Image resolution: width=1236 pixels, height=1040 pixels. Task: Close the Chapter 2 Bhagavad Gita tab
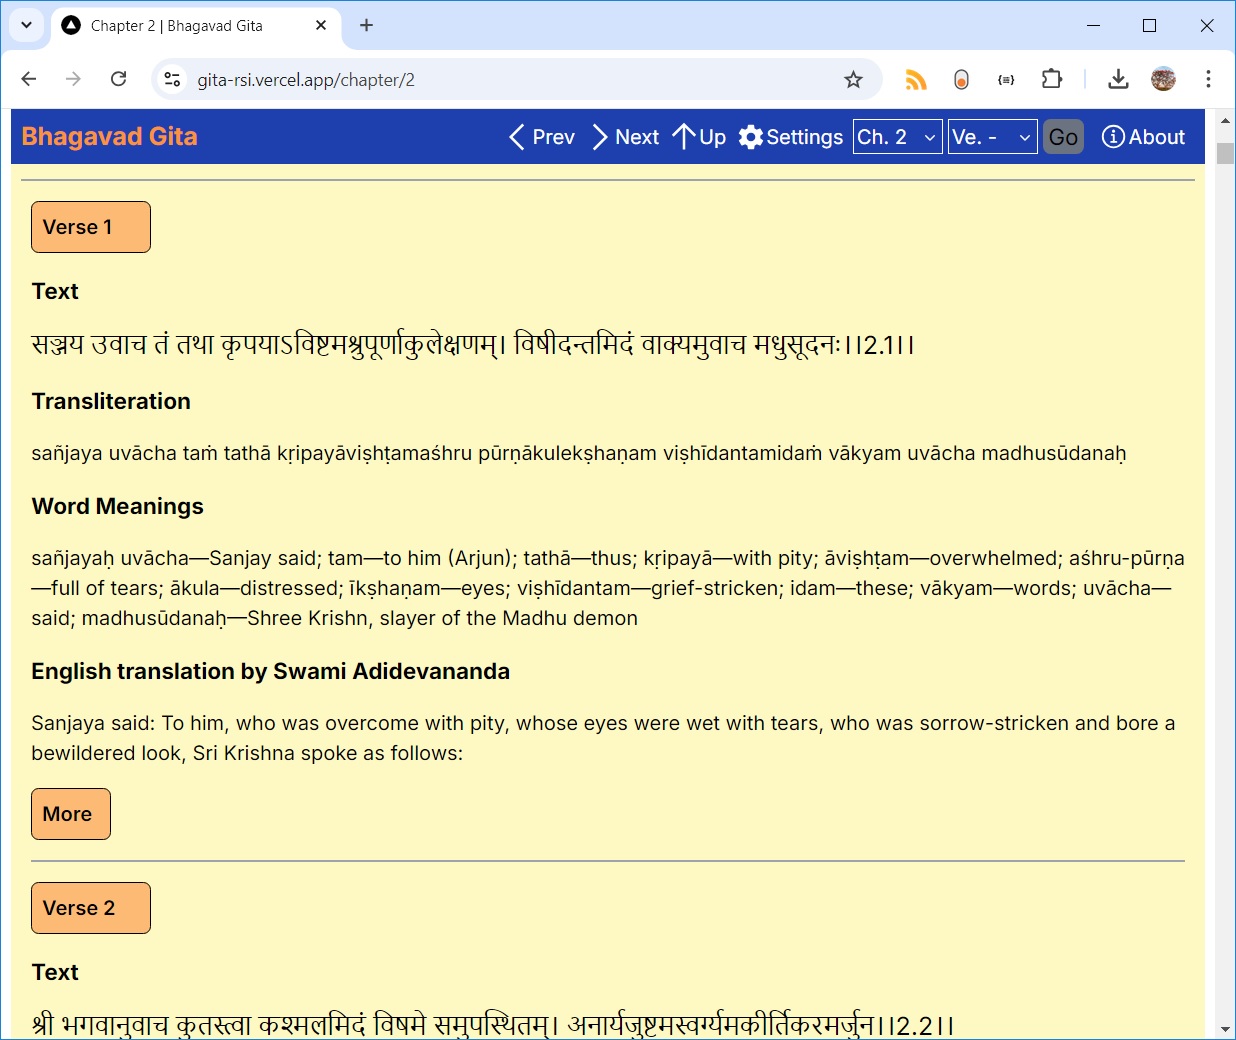(321, 25)
